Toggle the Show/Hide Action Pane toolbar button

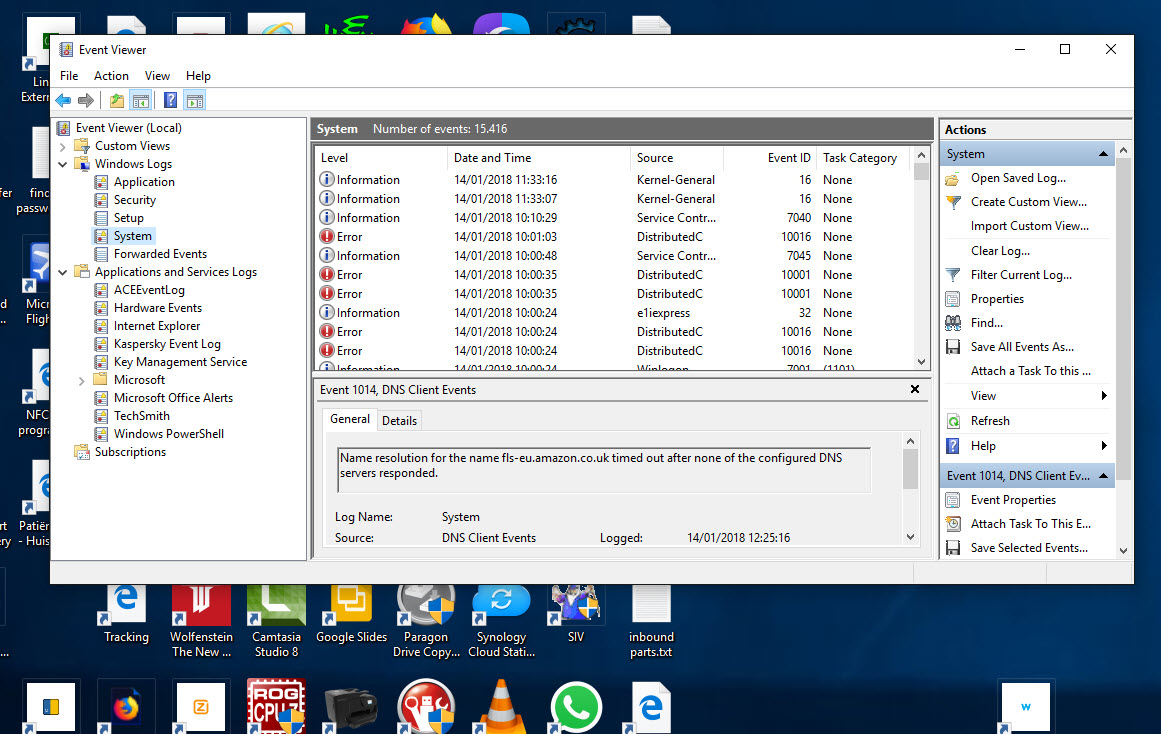195,100
